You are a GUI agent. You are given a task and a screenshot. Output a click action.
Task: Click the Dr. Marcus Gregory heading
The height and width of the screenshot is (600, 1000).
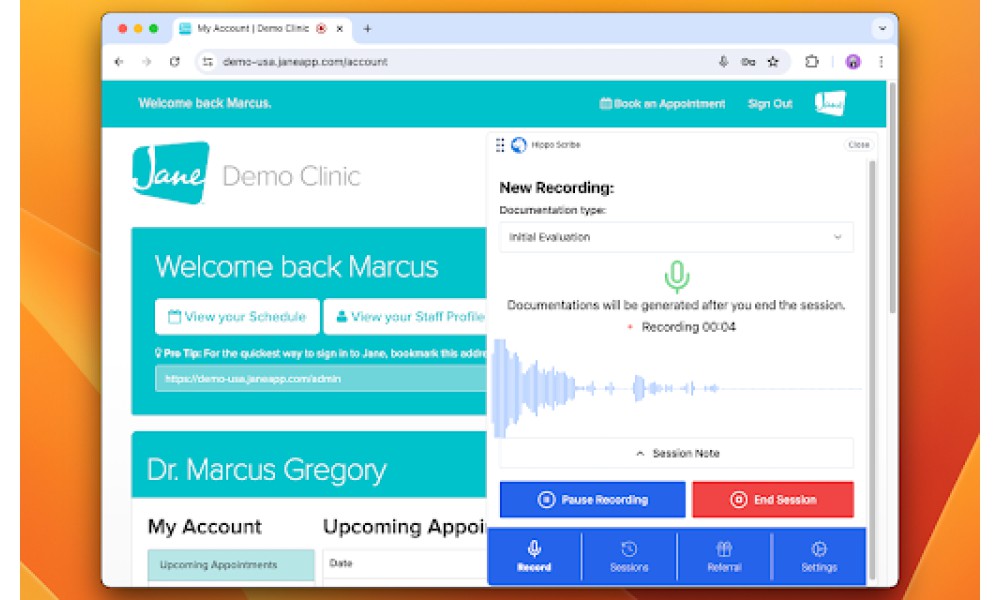coord(267,470)
